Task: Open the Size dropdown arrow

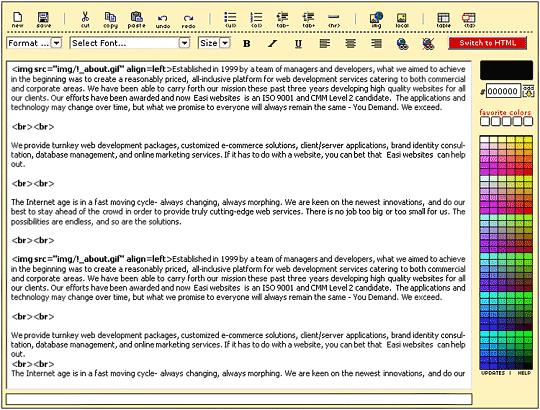Action: click(x=225, y=43)
